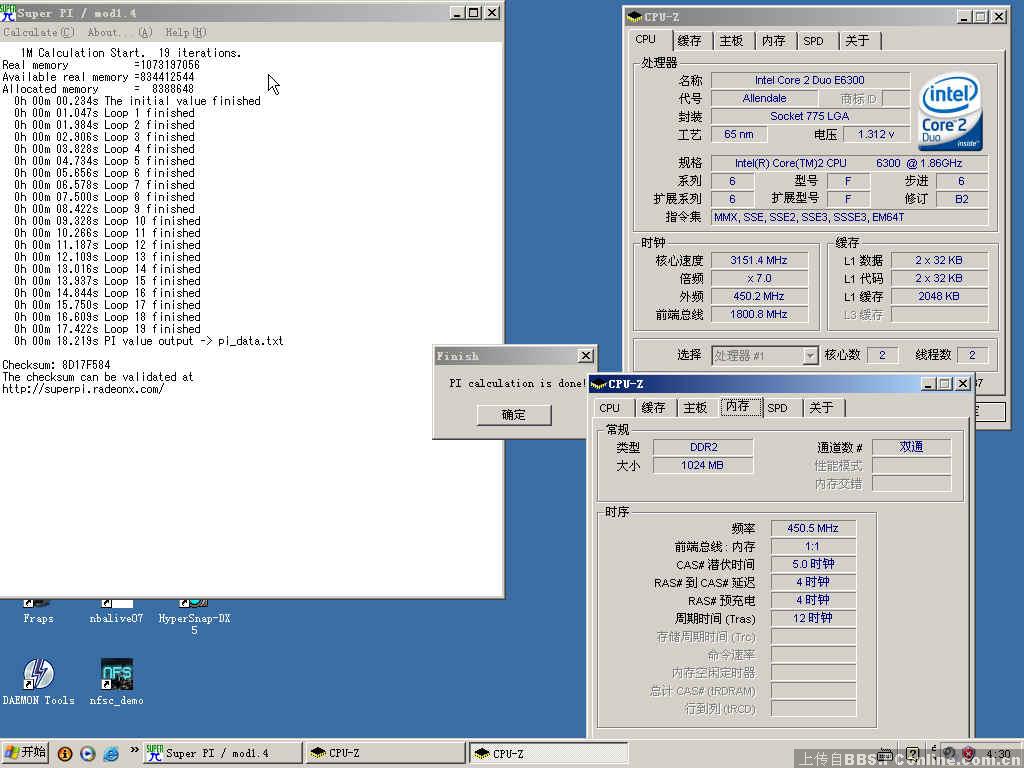Click the processor name field 'Intel Core 2 Duo E6300'
1024x768 pixels.
tap(810, 80)
